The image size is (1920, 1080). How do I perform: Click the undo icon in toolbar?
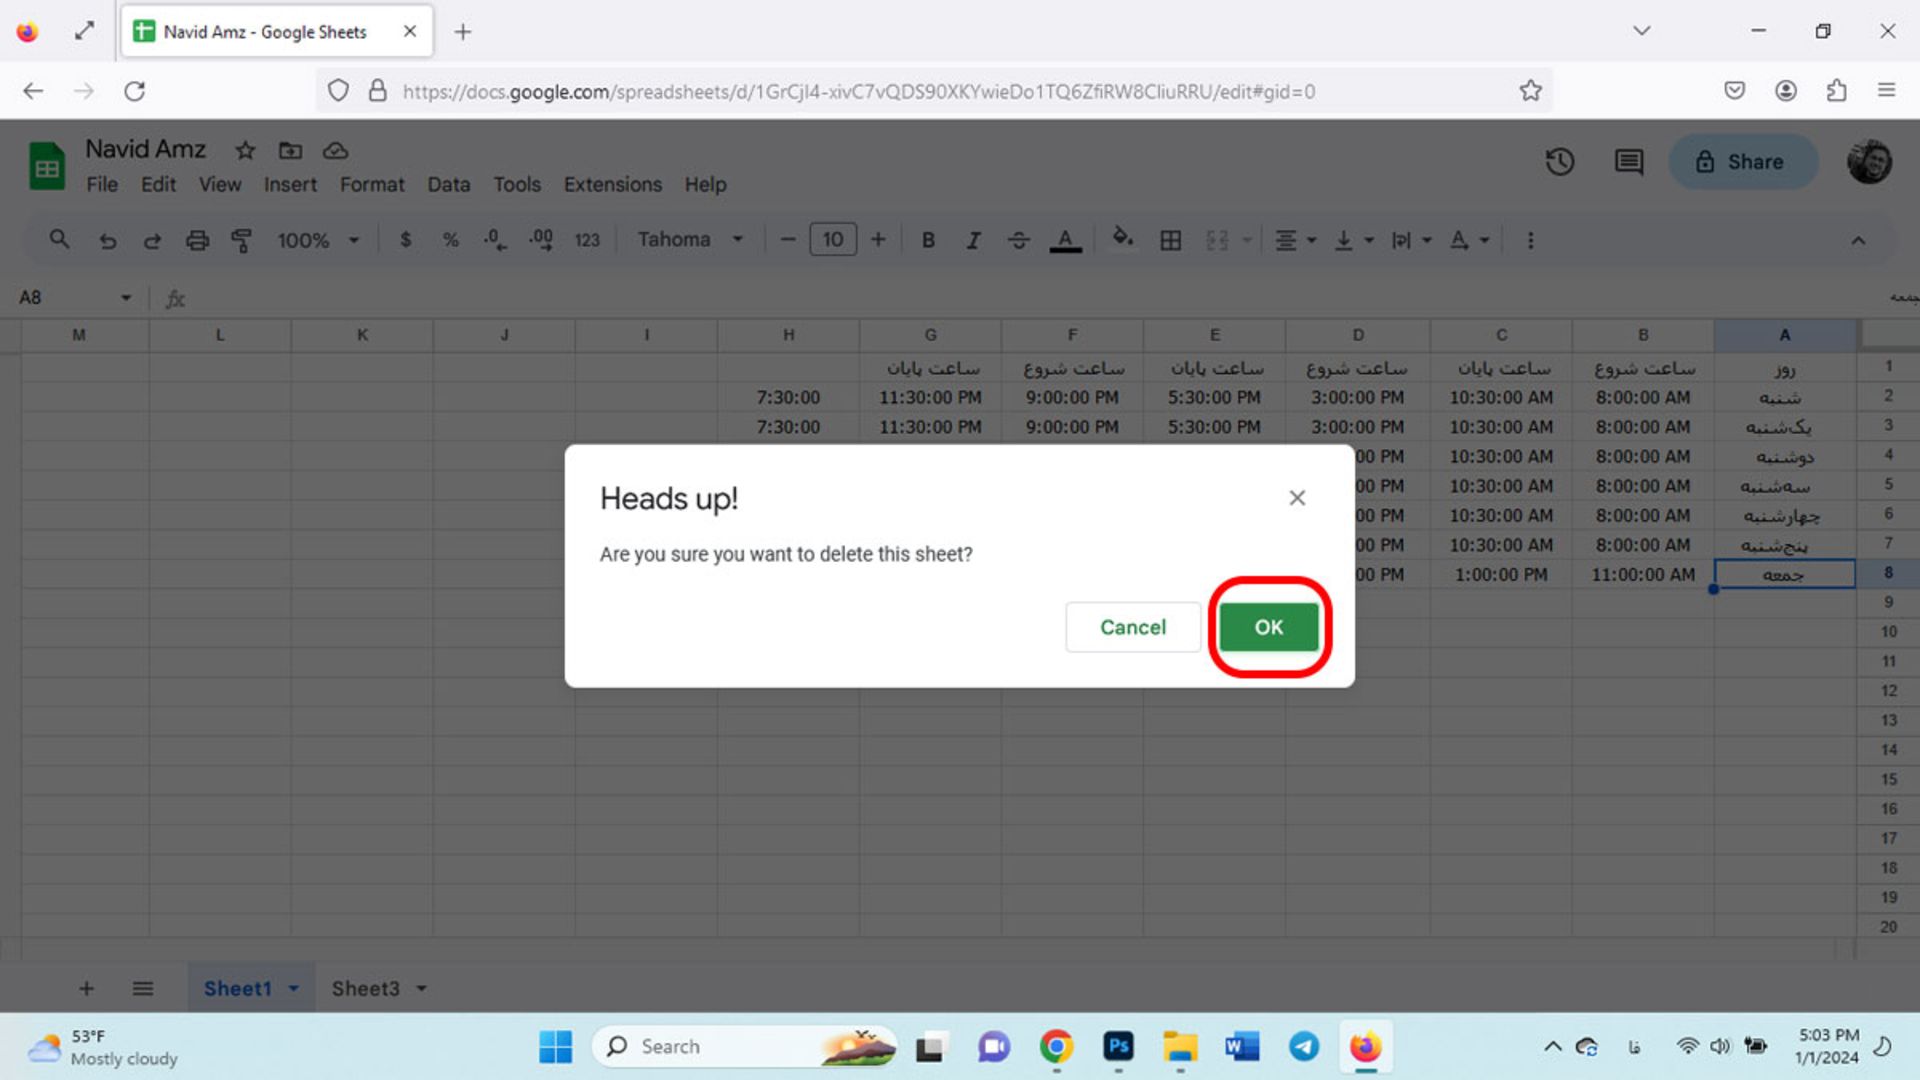pyautogui.click(x=108, y=241)
